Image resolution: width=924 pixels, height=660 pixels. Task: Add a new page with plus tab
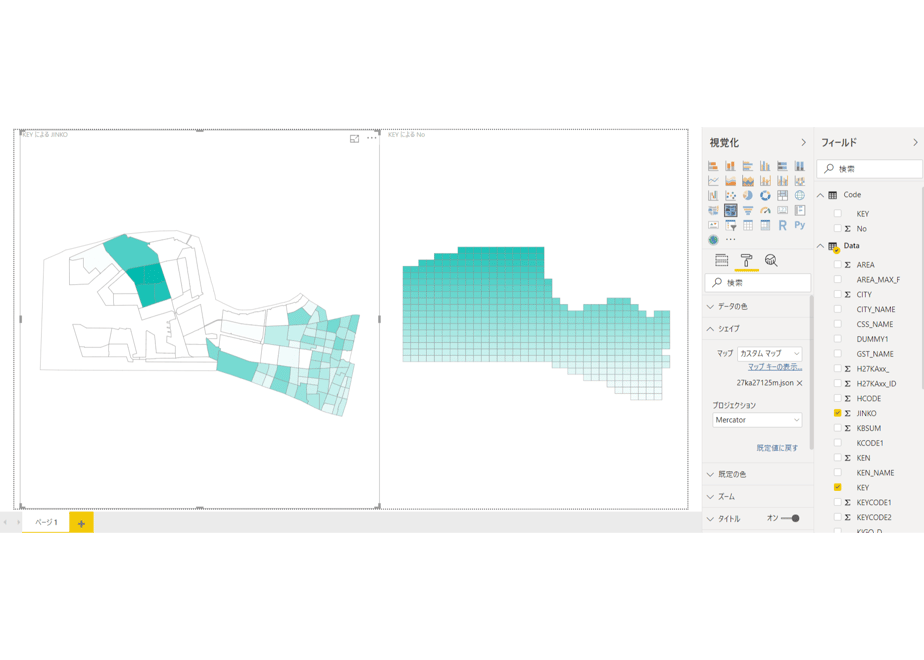point(81,523)
